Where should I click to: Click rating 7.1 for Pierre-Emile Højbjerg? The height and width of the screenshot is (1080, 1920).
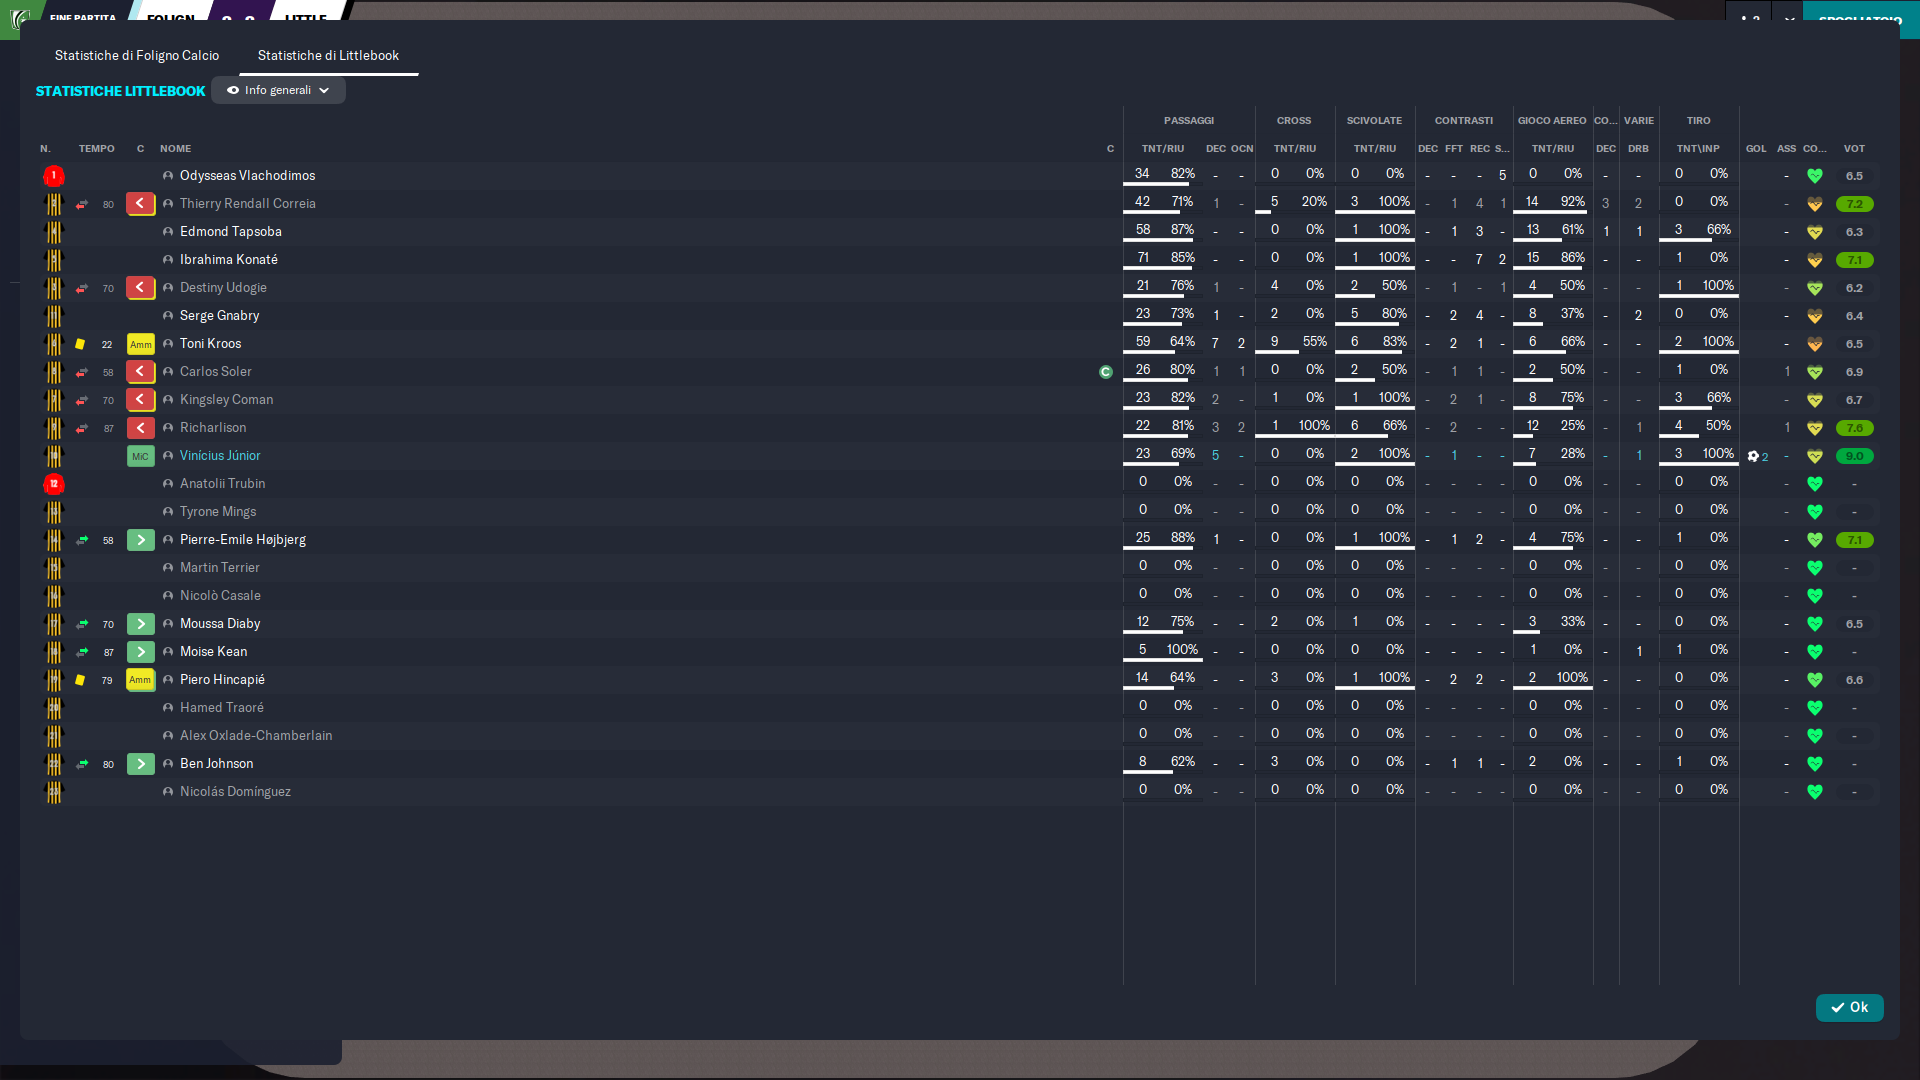pos(1854,540)
